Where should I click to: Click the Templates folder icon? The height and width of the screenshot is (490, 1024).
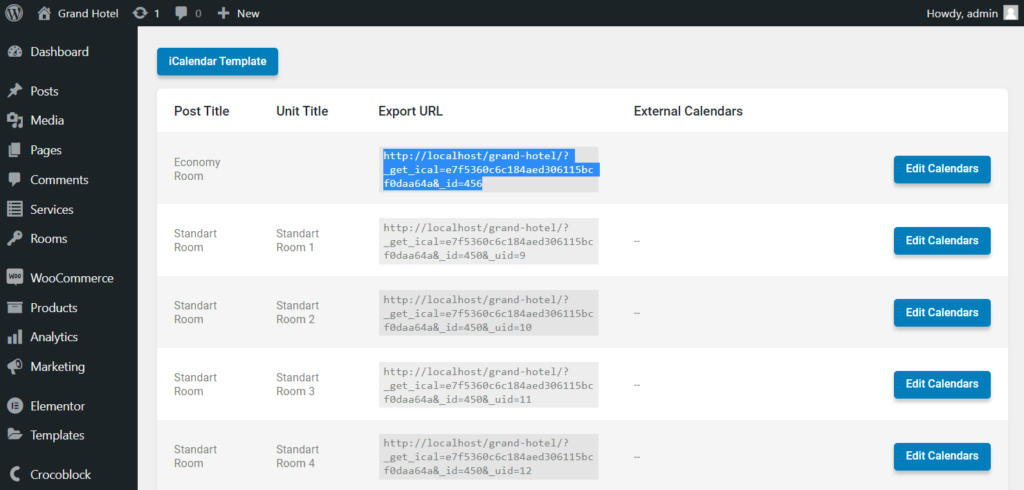tap(15, 435)
